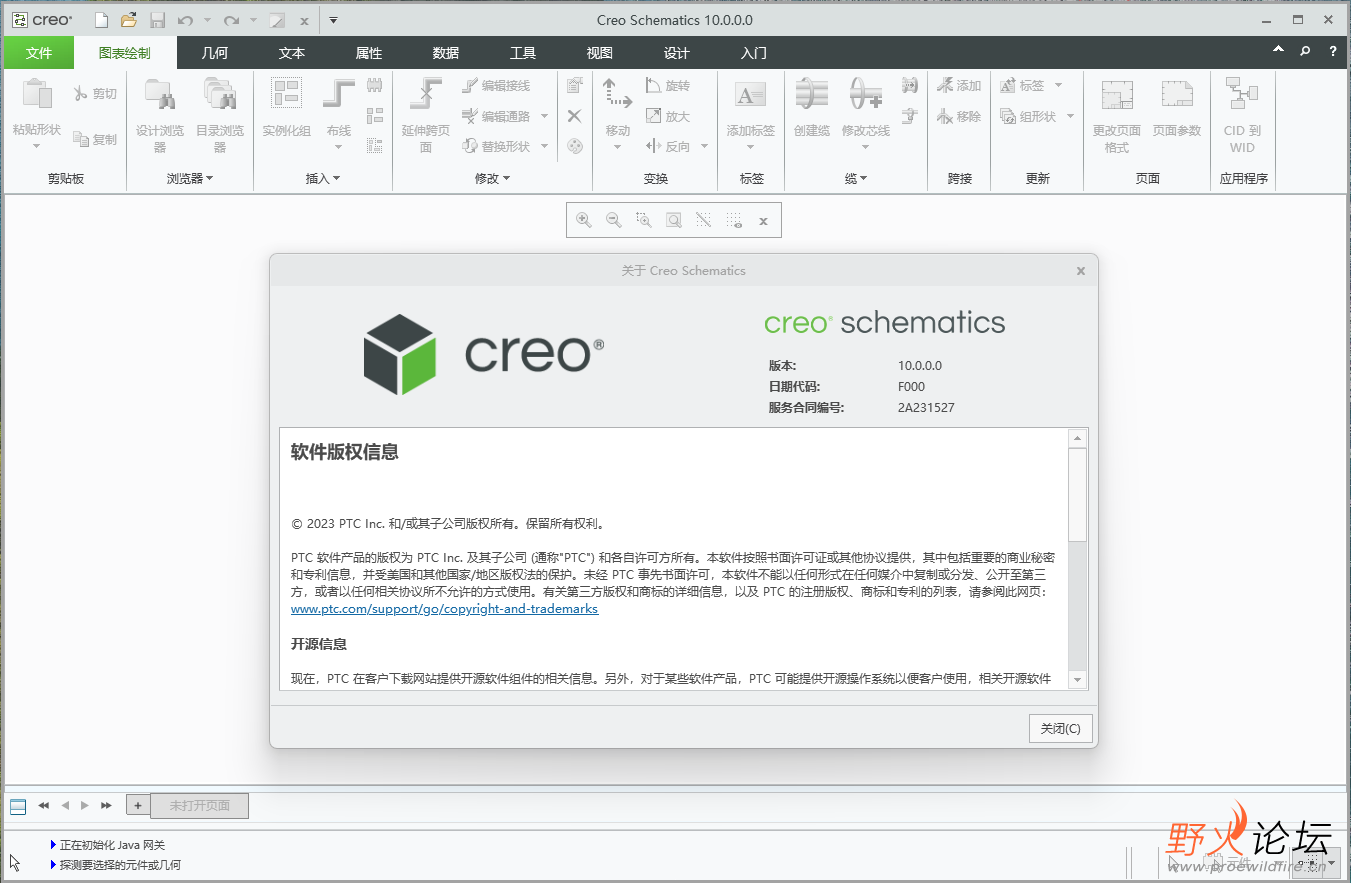This screenshot has width=1351, height=883.
Task: Click the 移动 move tool icon
Action: click(x=618, y=94)
